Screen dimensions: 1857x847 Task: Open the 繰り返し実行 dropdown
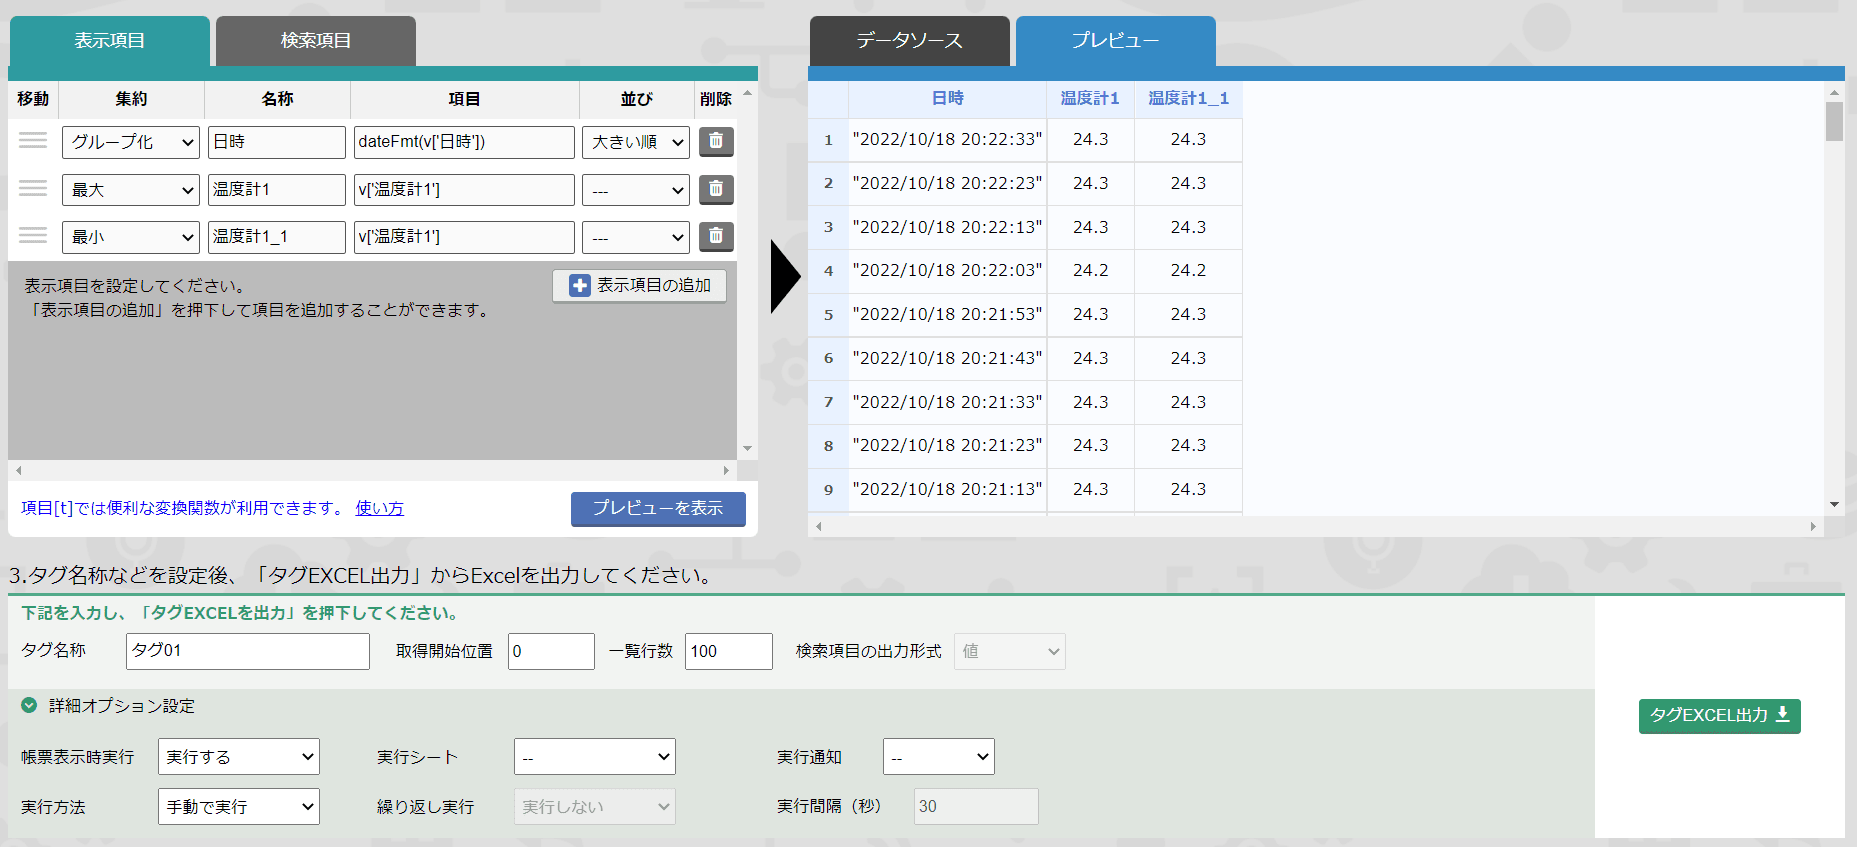595,807
